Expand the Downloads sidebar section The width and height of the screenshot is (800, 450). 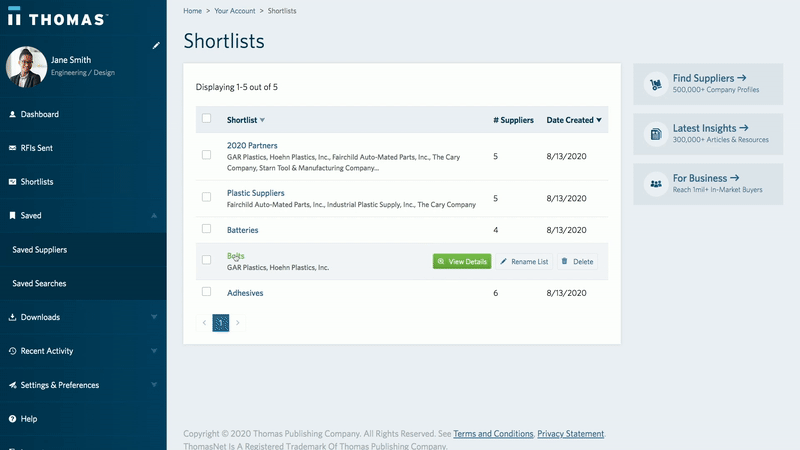coord(154,317)
